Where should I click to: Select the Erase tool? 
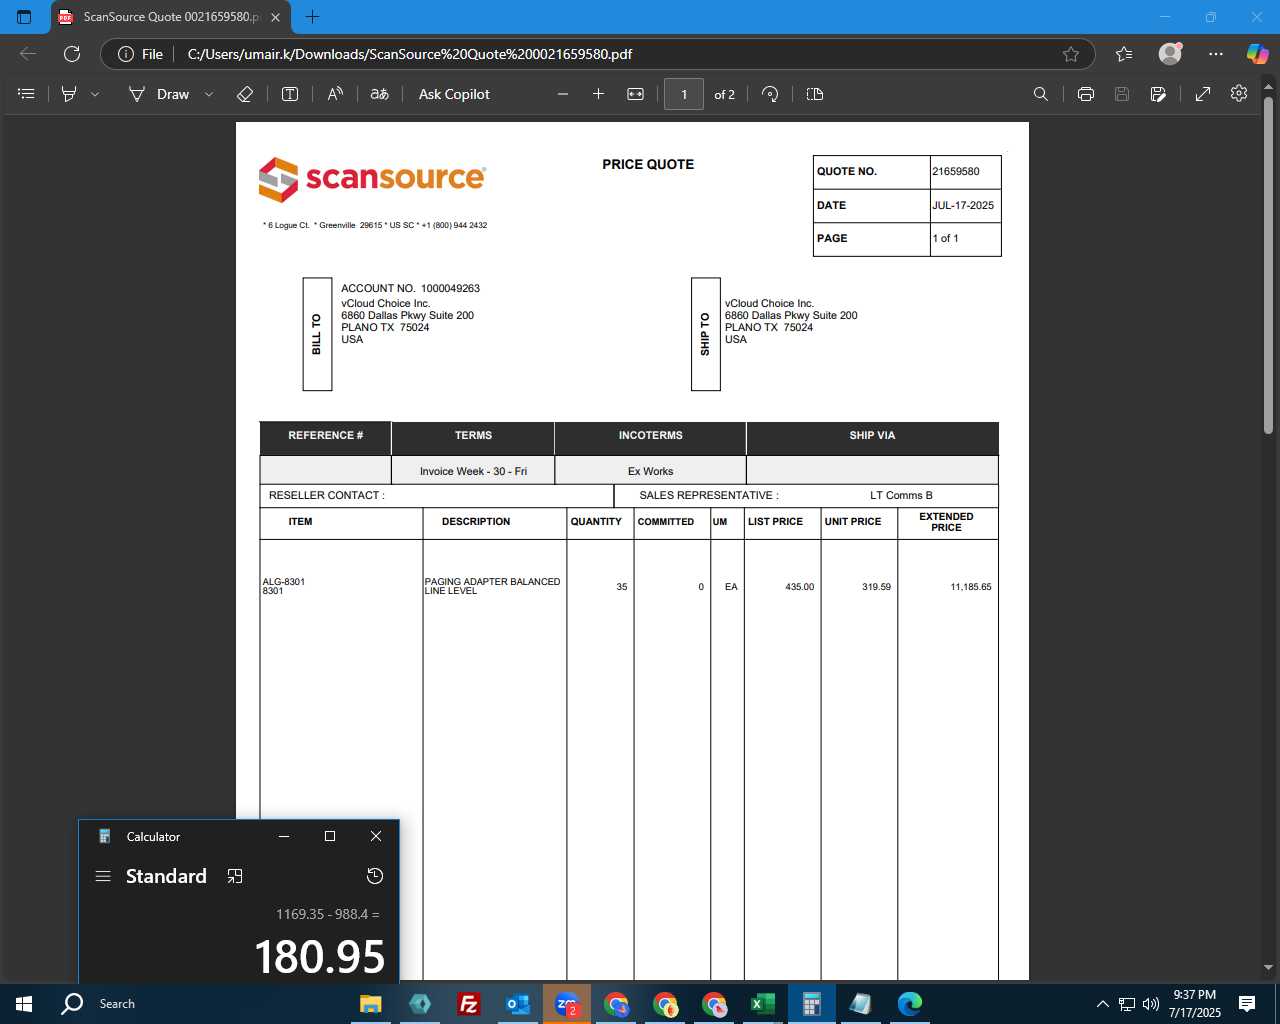tap(245, 94)
